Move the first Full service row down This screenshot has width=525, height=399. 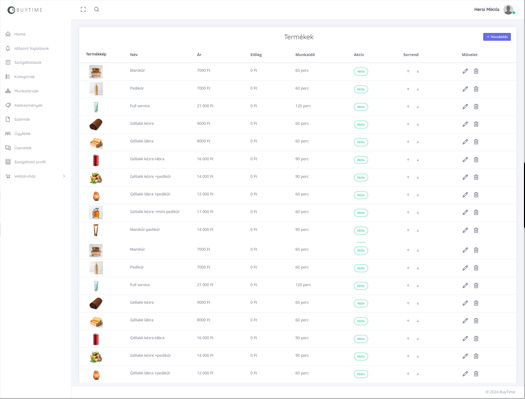coord(418,106)
